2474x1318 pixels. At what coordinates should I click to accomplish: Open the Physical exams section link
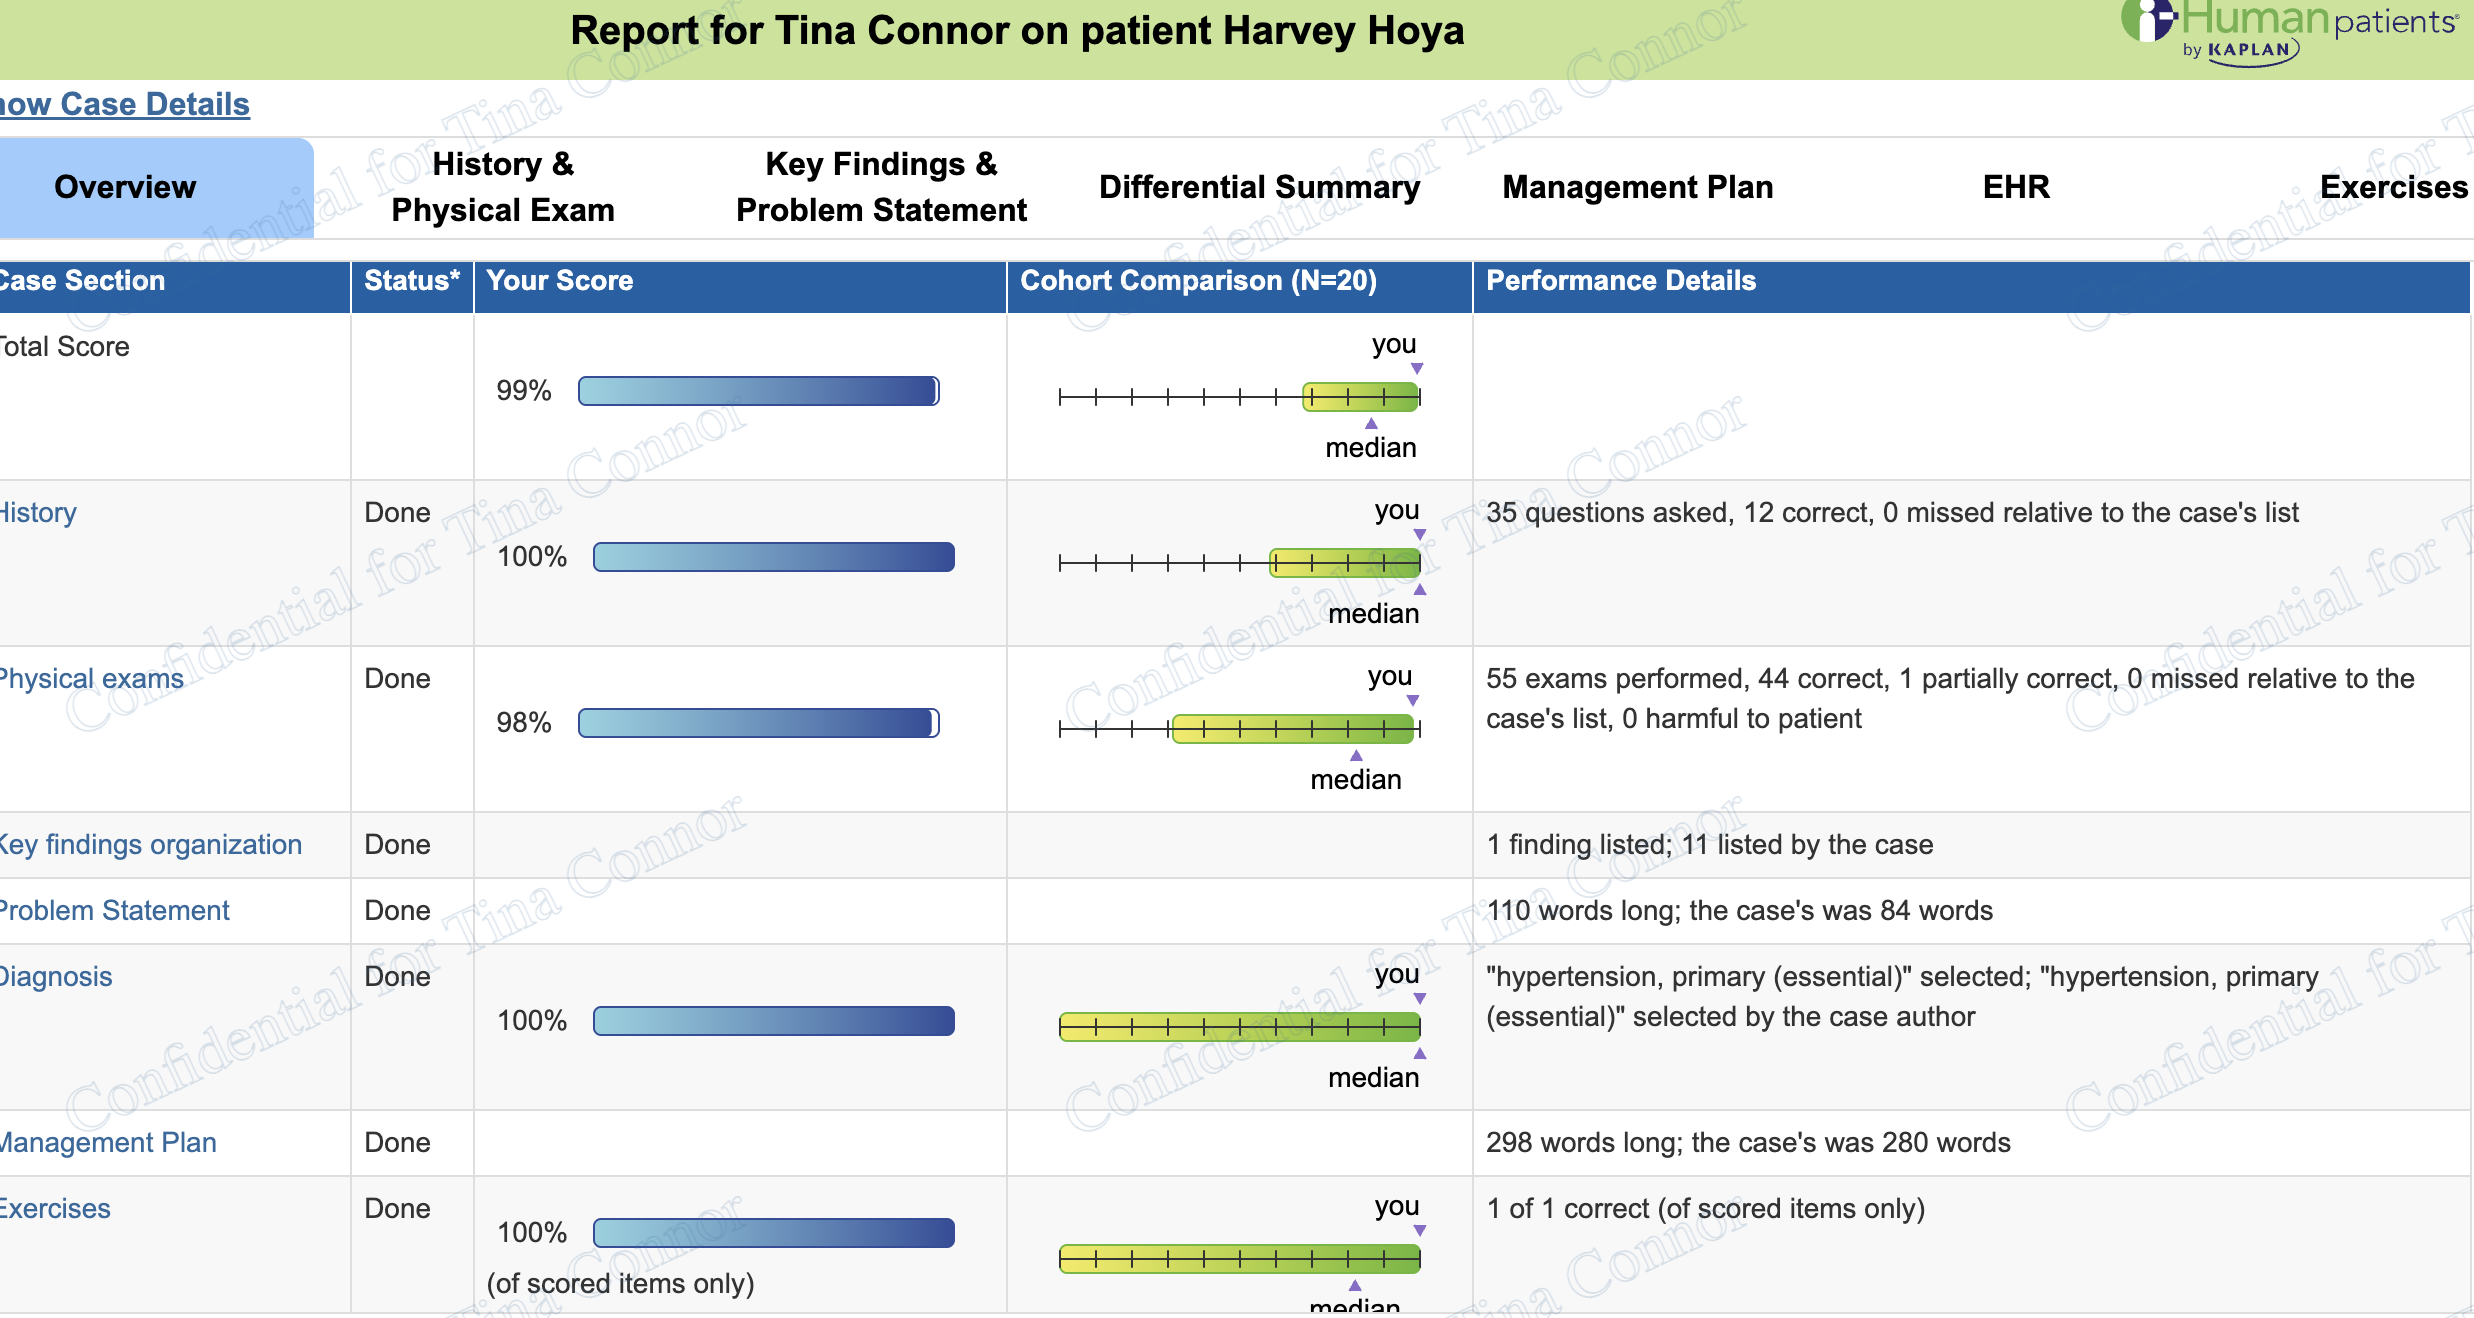point(92,678)
